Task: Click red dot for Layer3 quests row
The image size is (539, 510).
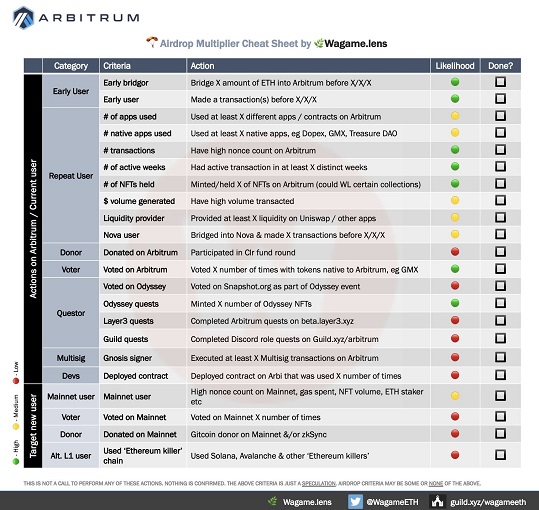Action: click(x=455, y=320)
